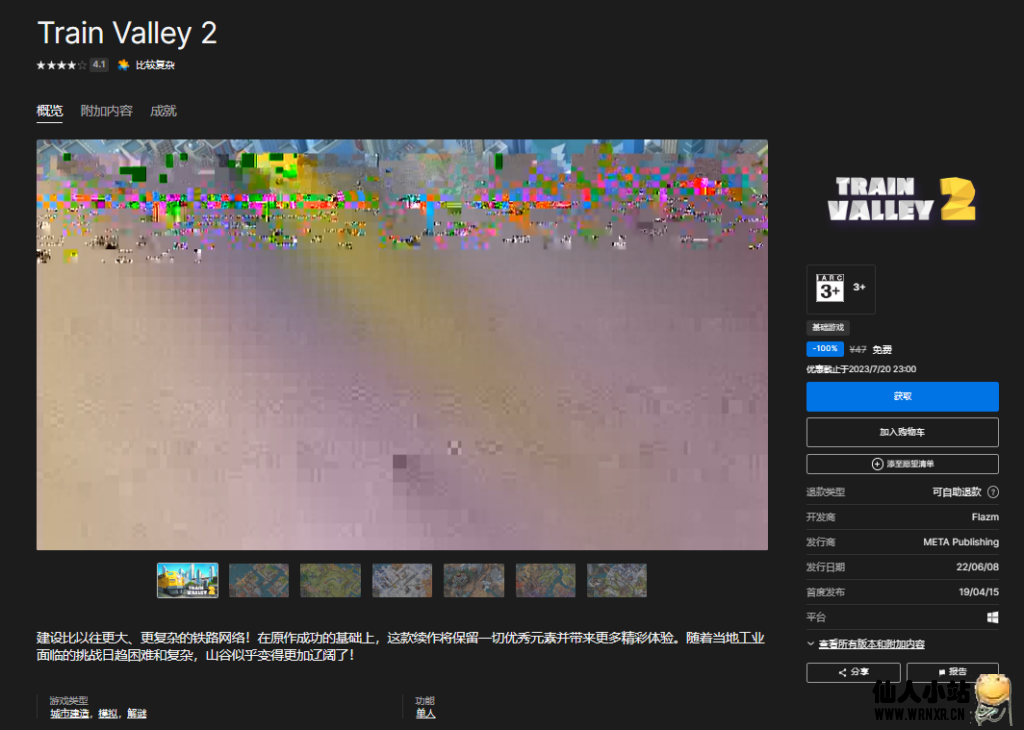Open the 单人 feature link
Screen dimensions: 1024x730
pyautogui.click(x=426, y=714)
